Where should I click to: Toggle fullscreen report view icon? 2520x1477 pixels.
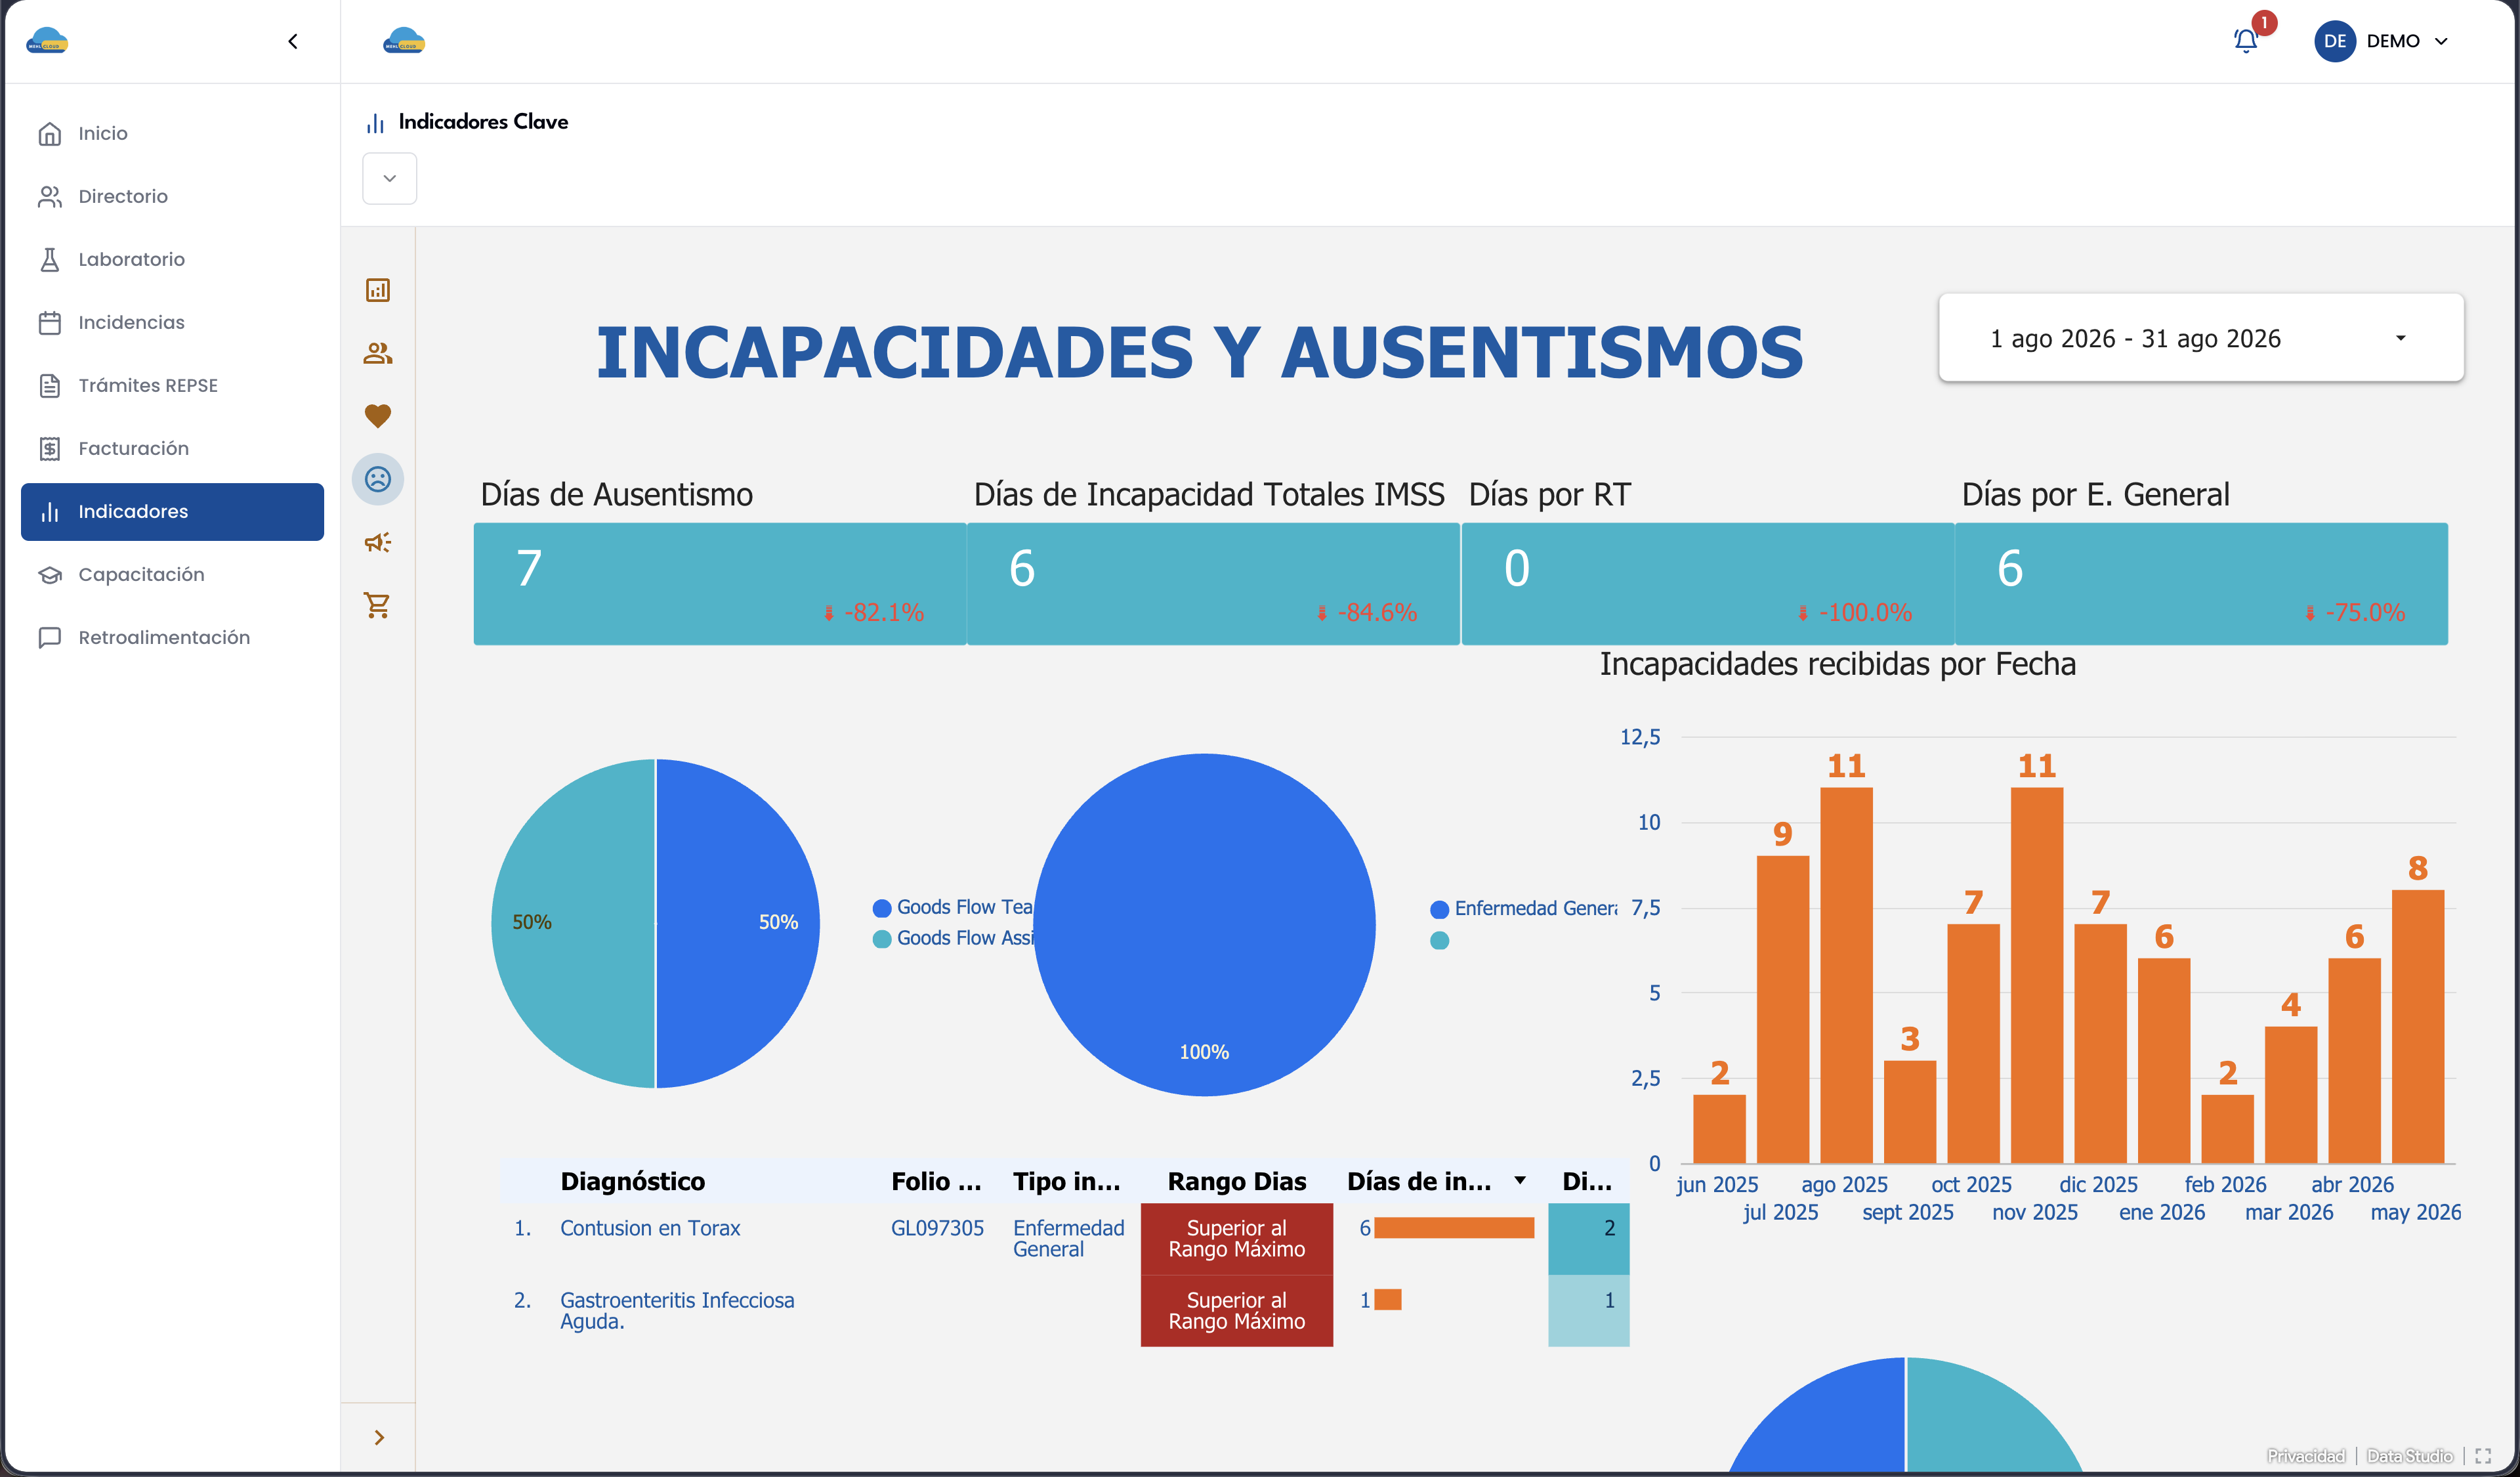click(x=2483, y=1456)
